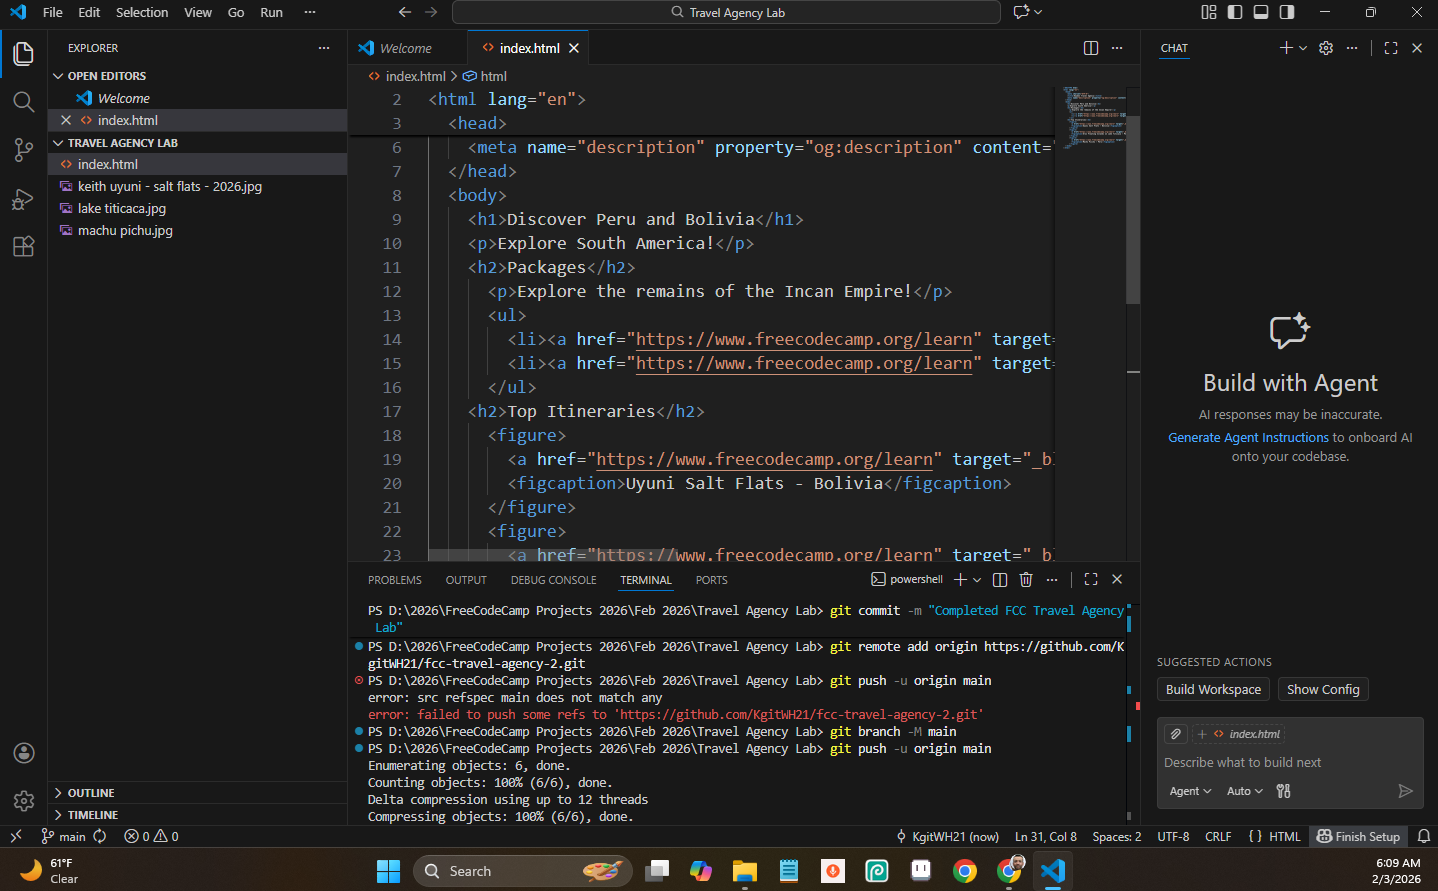
Task: Open the Auto model picker dropdown
Action: (x=1244, y=791)
